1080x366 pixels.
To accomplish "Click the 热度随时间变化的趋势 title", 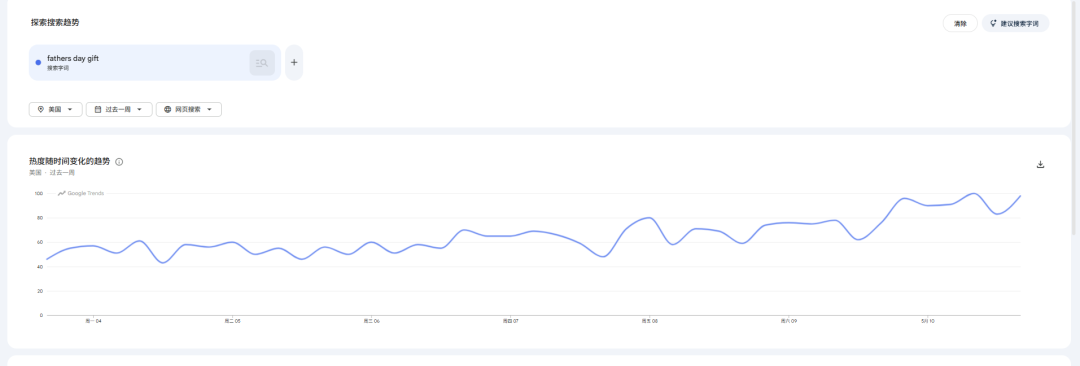I will (70, 161).
